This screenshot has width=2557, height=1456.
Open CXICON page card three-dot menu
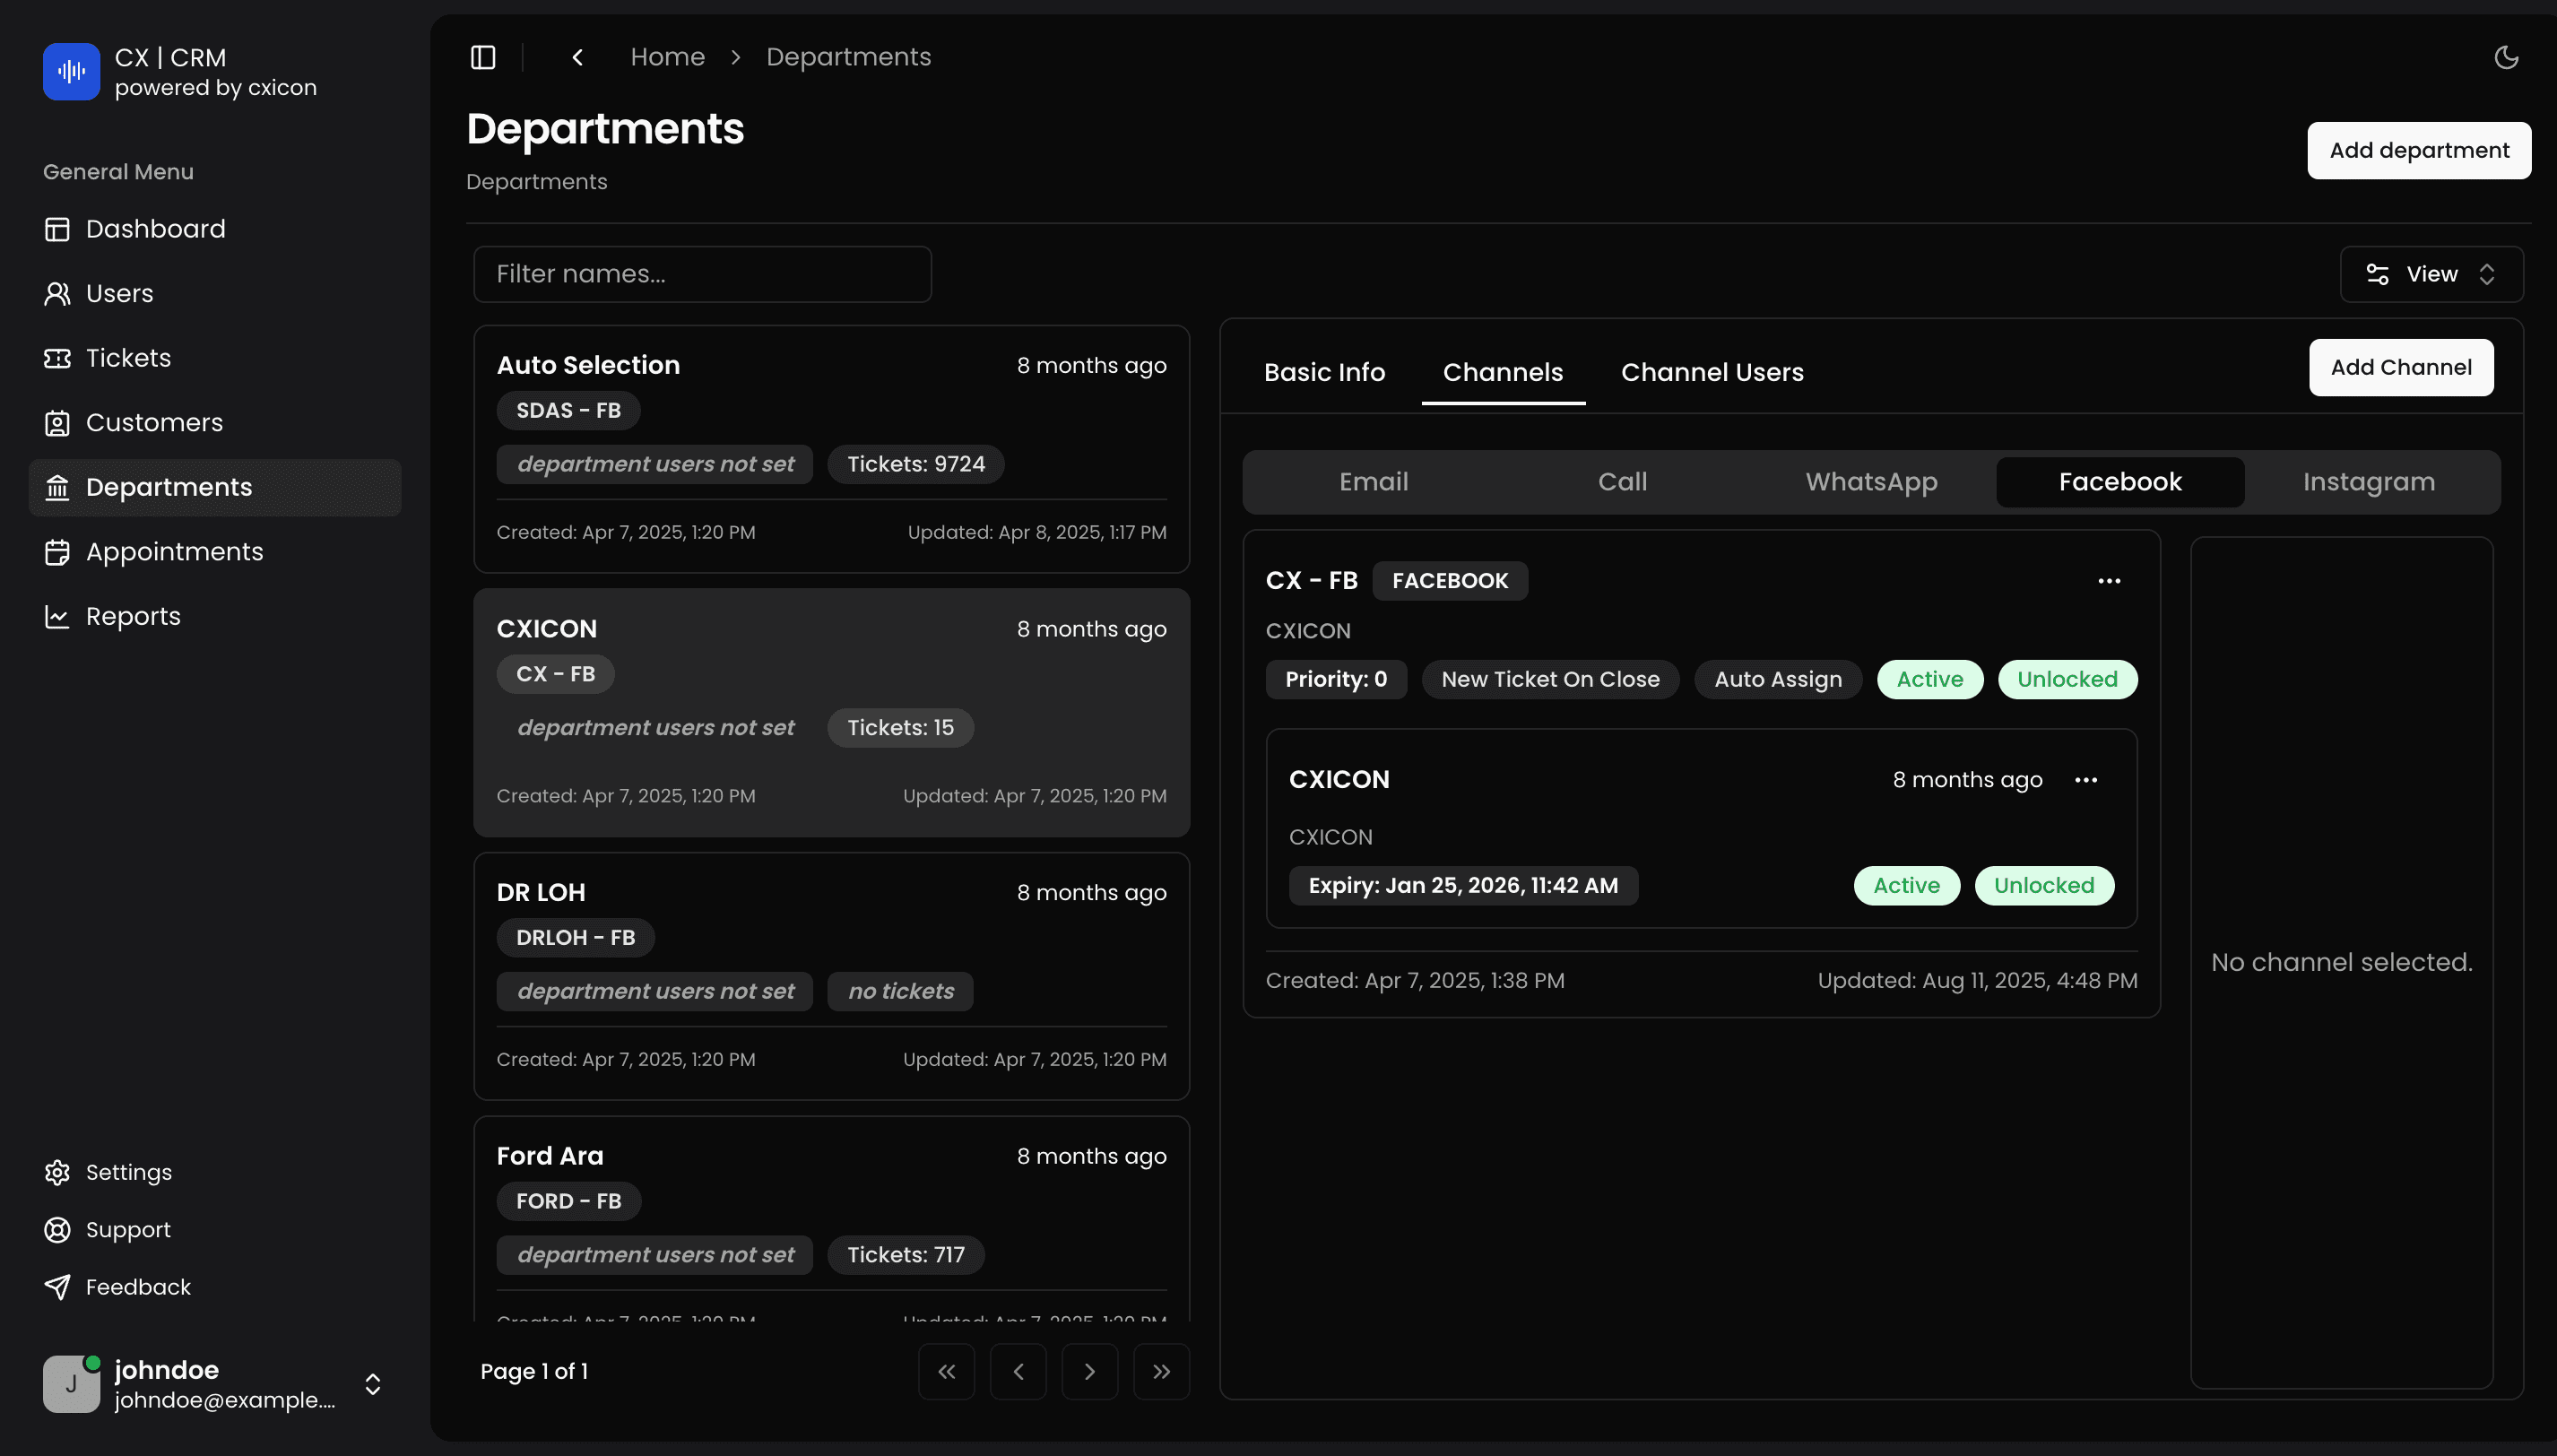pos(2086,780)
